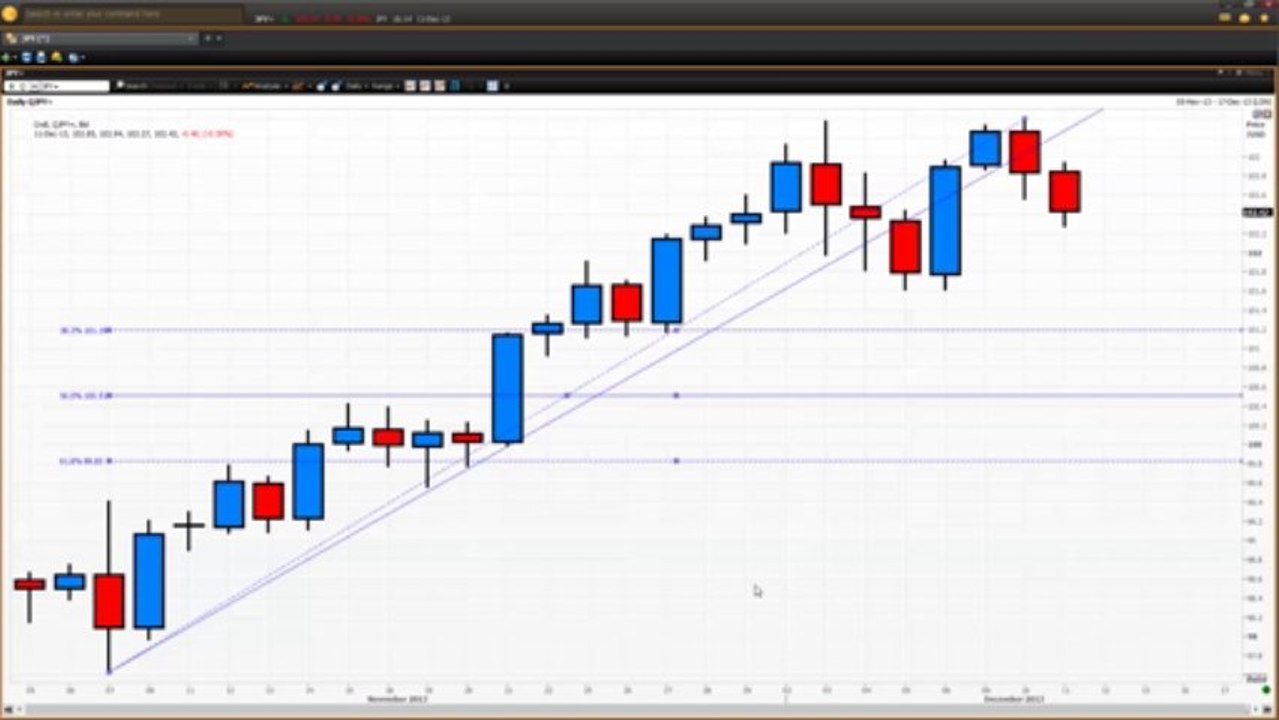Click the blue share icon with arrow
This screenshot has height=720, width=1279.
click(x=73, y=57)
